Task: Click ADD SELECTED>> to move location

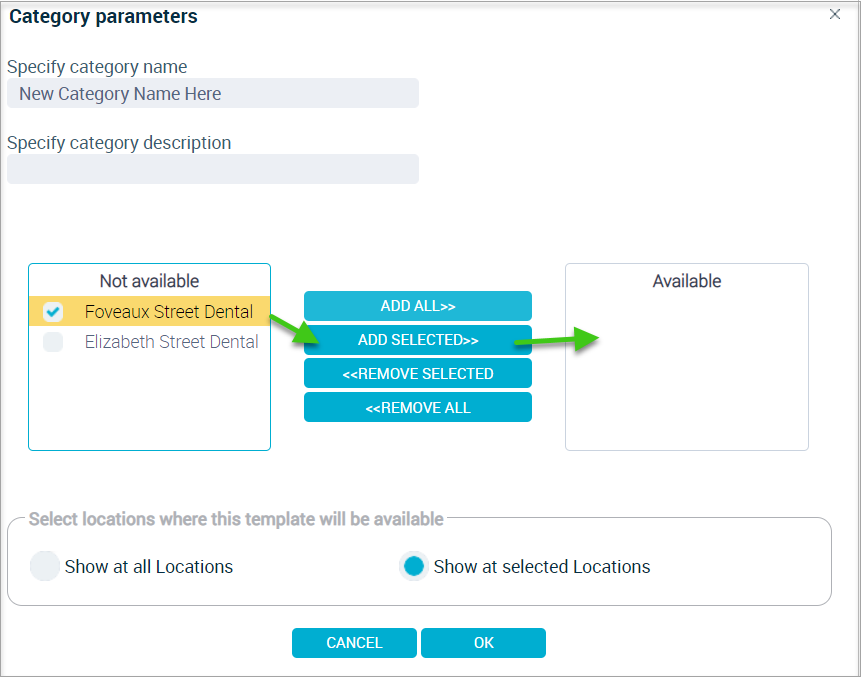Action: (418, 340)
